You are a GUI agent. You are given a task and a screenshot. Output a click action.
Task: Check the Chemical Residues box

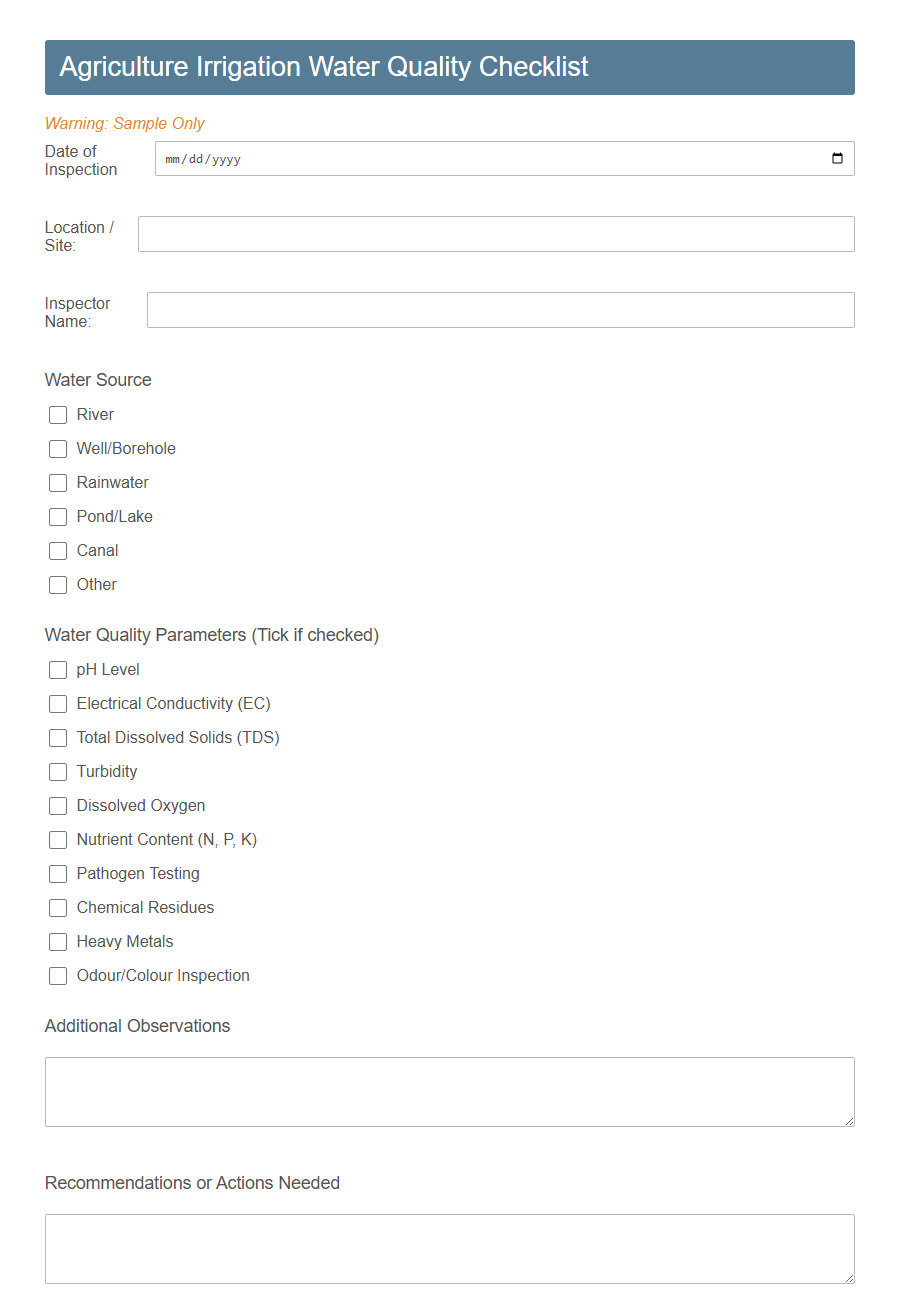tap(57, 907)
